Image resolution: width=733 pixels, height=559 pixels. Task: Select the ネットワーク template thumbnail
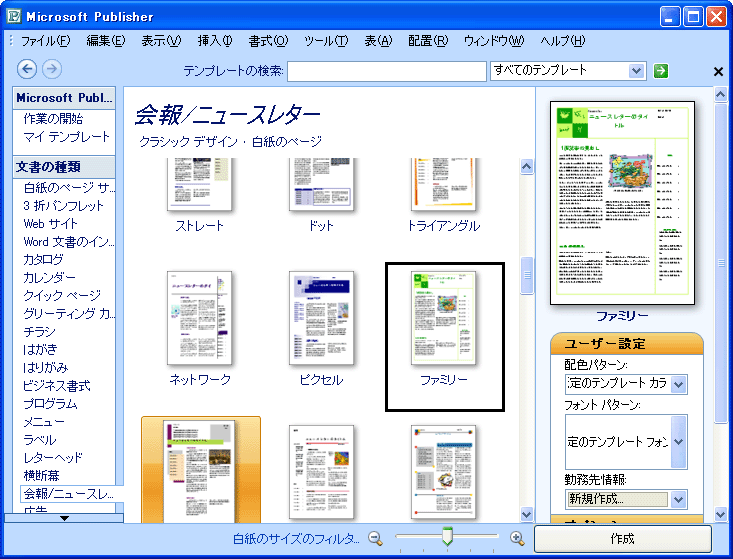(x=200, y=318)
